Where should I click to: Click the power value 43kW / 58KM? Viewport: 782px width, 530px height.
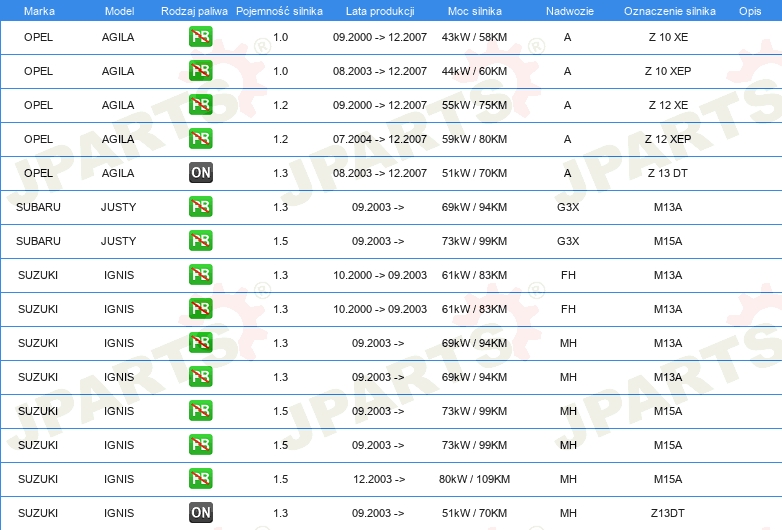pyautogui.click(x=474, y=37)
